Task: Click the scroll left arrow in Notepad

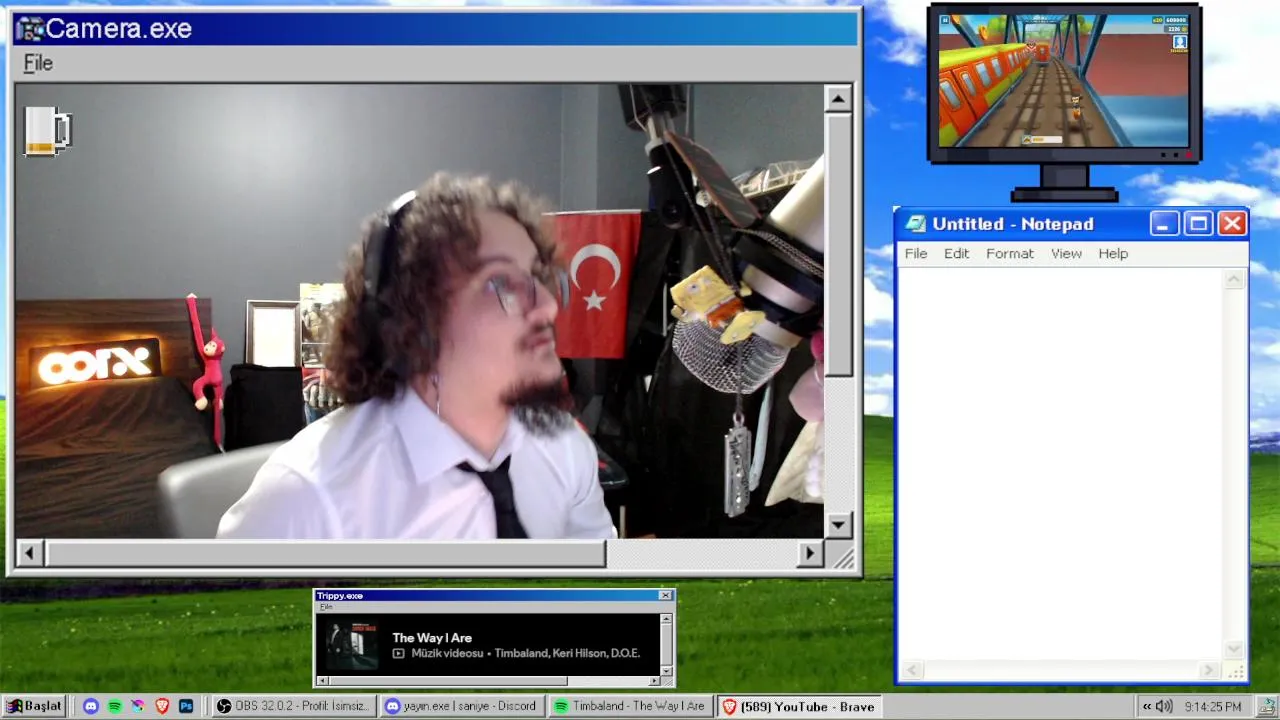Action: 911,671
